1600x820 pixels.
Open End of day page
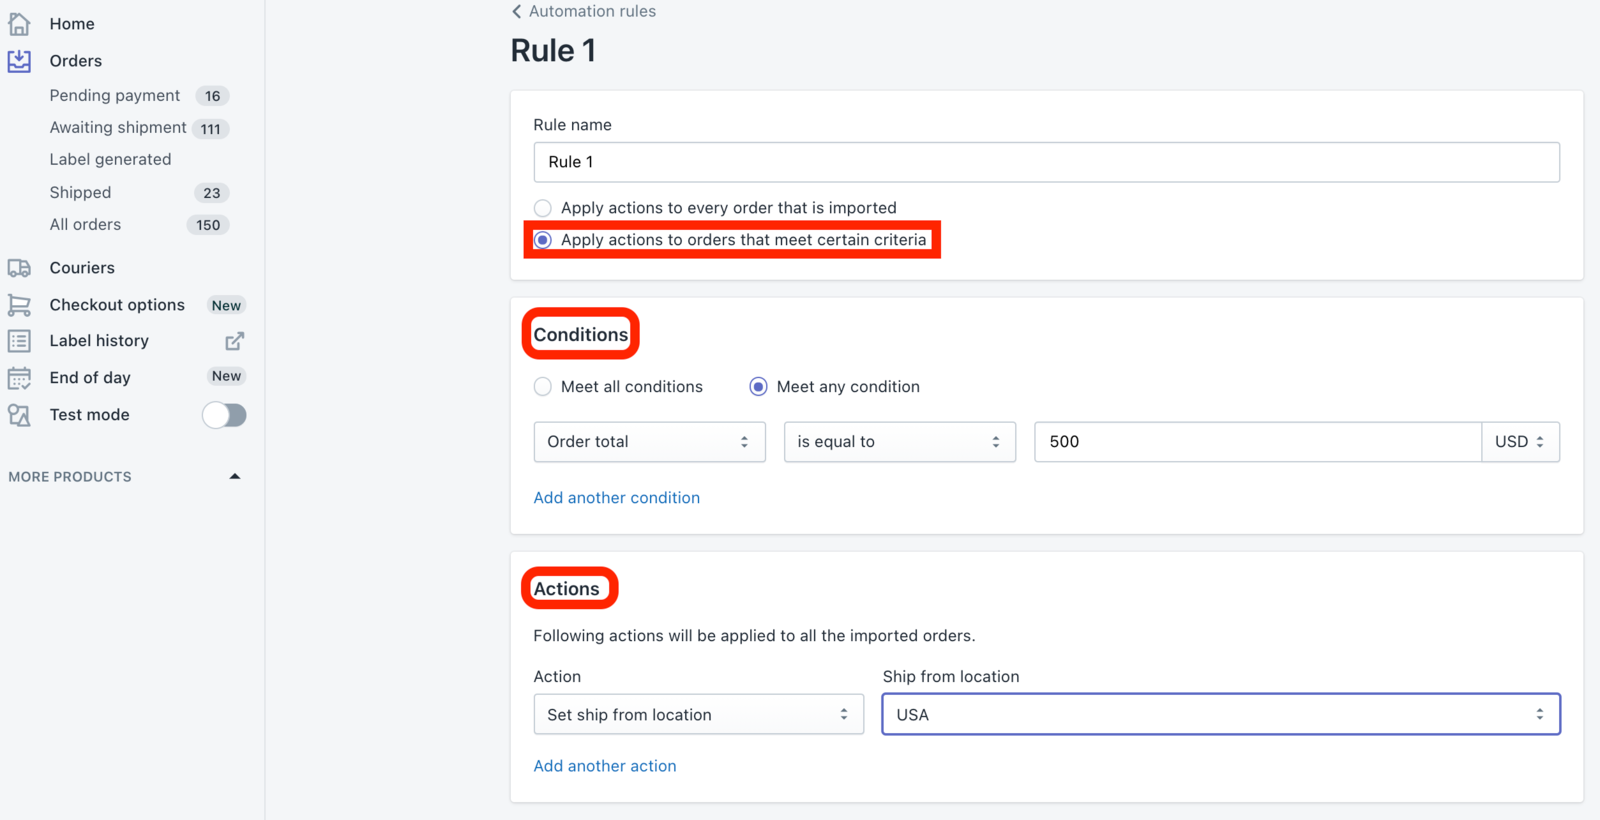(90, 378)
